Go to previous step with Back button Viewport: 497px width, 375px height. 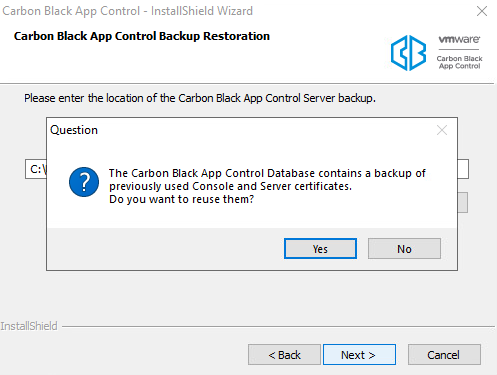(x=284, y=355)
